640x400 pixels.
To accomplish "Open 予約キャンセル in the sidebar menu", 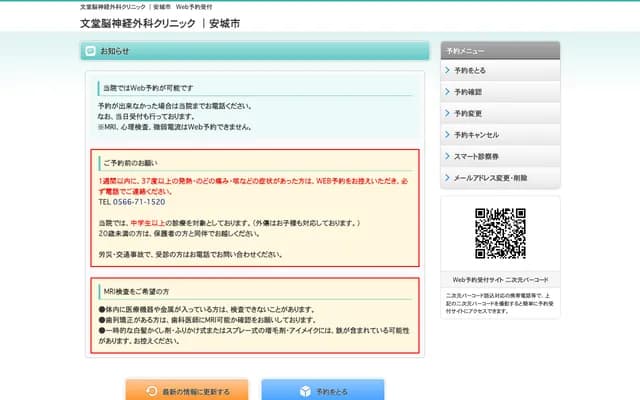I will (476, 134).
